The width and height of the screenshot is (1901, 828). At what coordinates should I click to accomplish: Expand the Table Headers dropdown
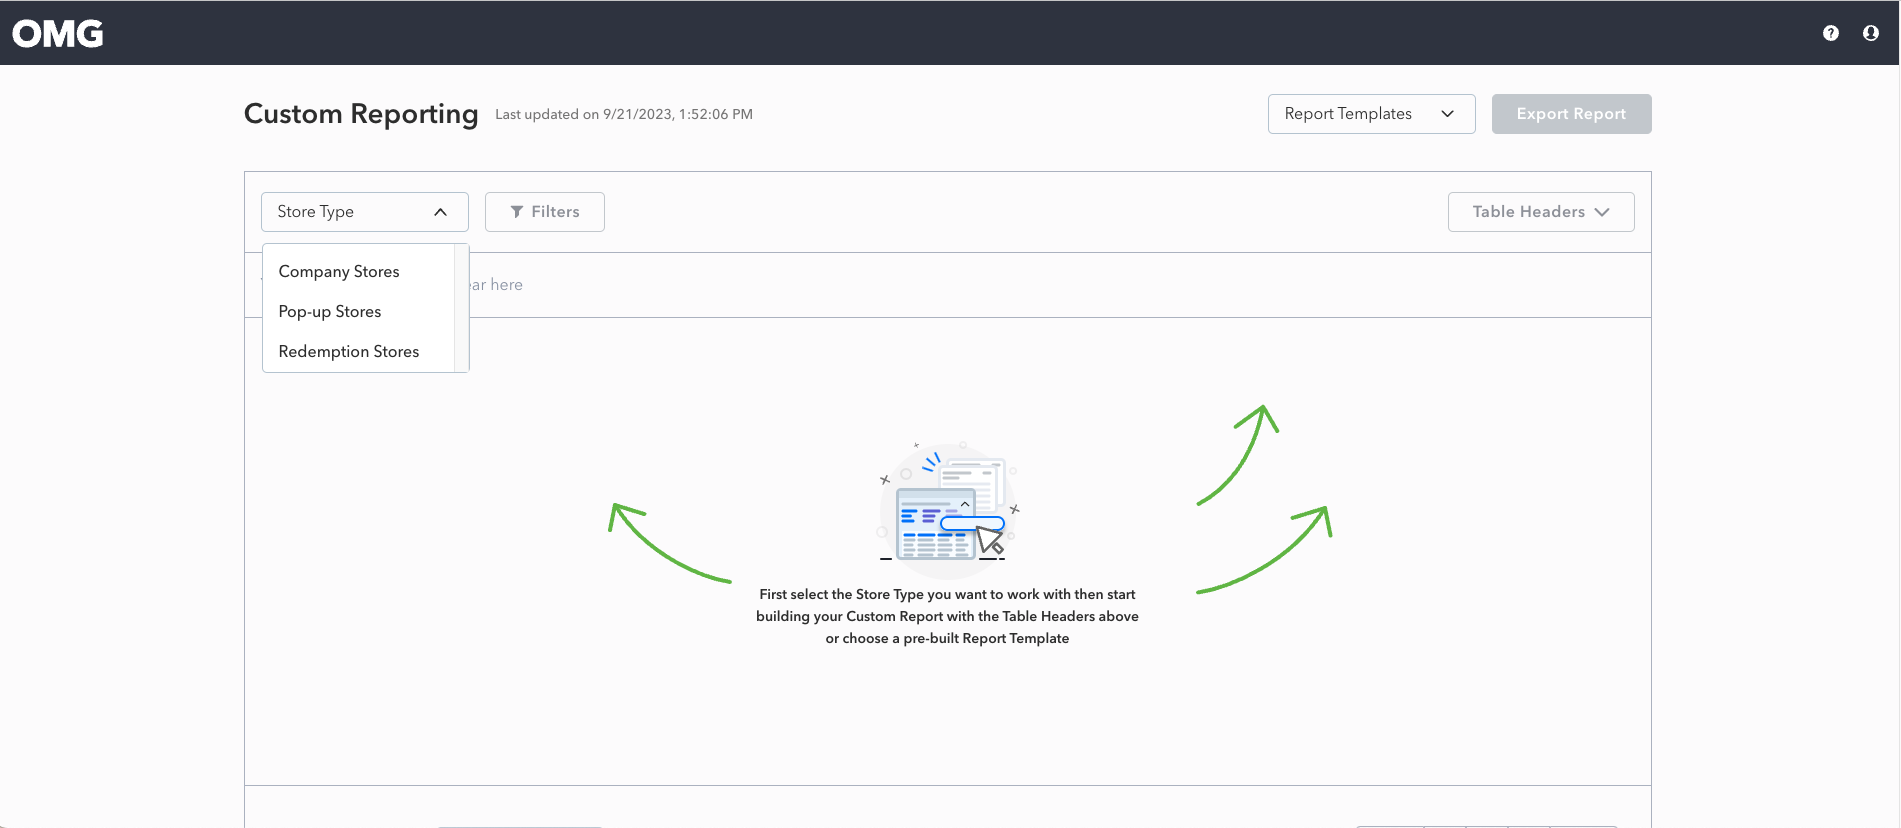coord(1541,212)
